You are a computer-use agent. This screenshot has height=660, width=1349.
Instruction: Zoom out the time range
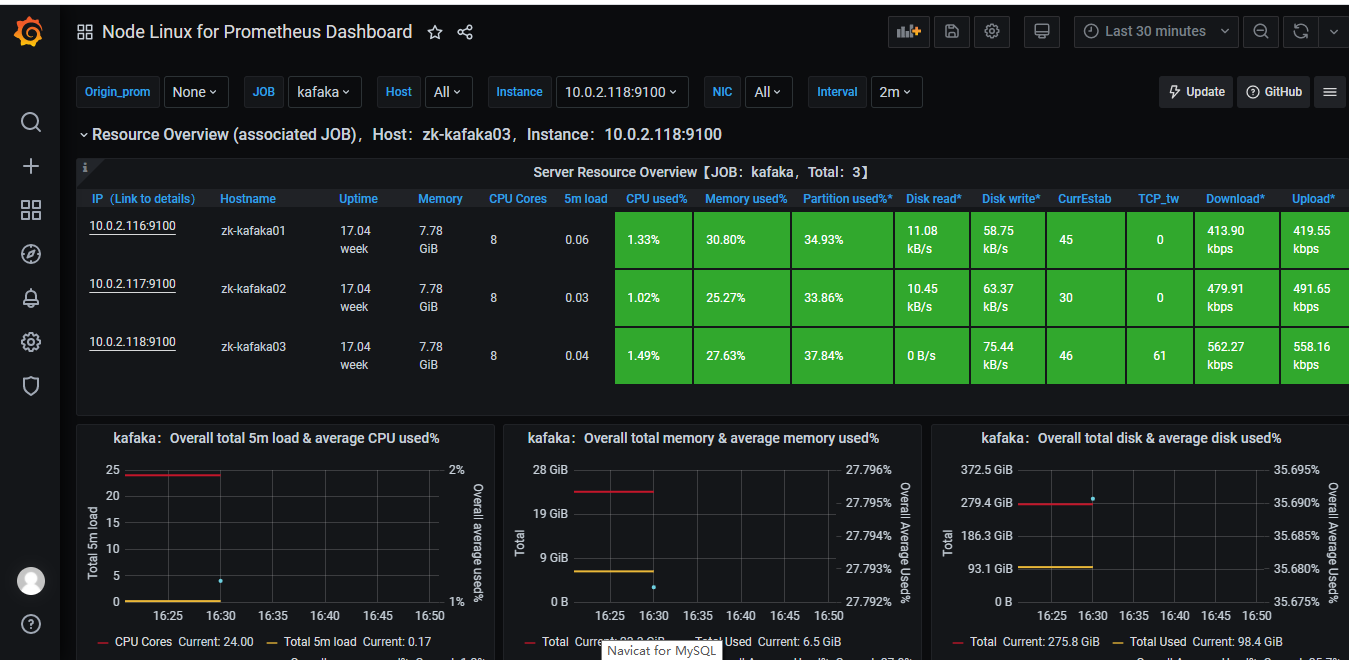[1261, 32]
